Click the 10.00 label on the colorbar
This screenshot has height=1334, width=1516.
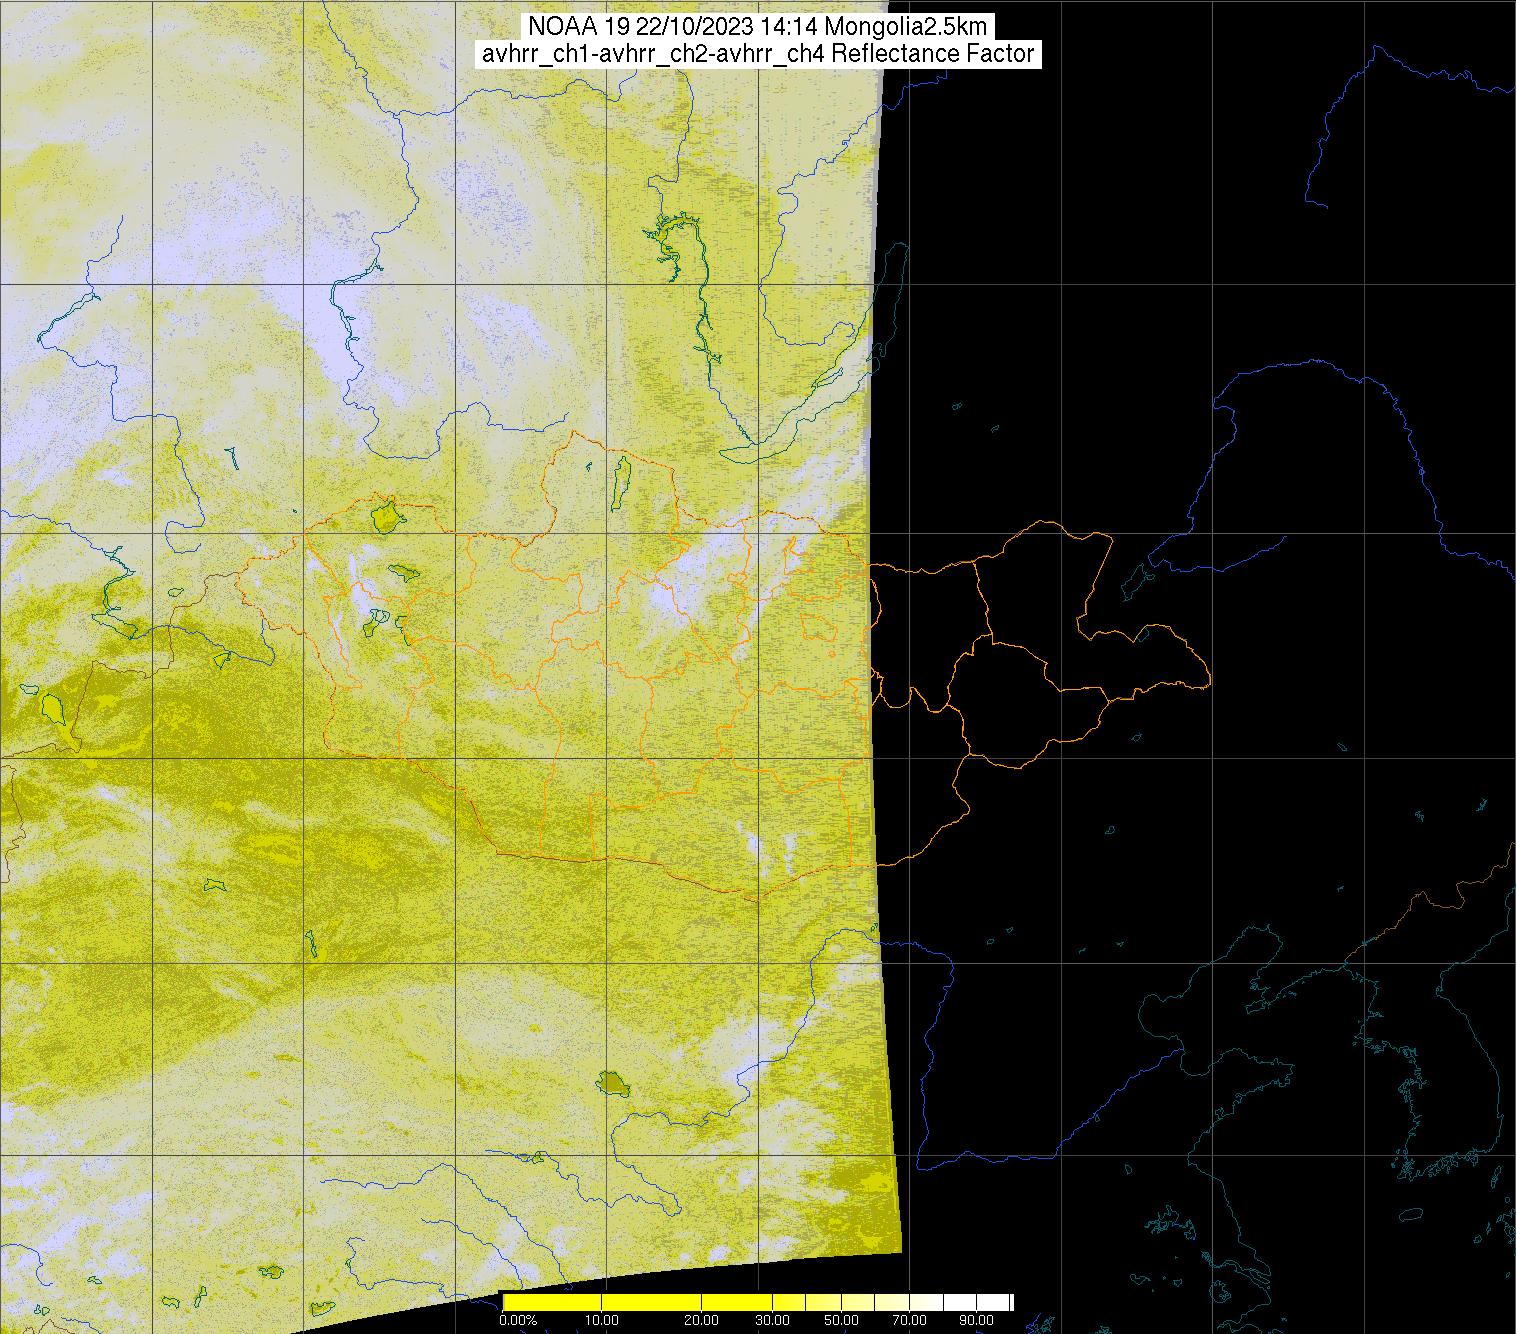[604, 1321]
